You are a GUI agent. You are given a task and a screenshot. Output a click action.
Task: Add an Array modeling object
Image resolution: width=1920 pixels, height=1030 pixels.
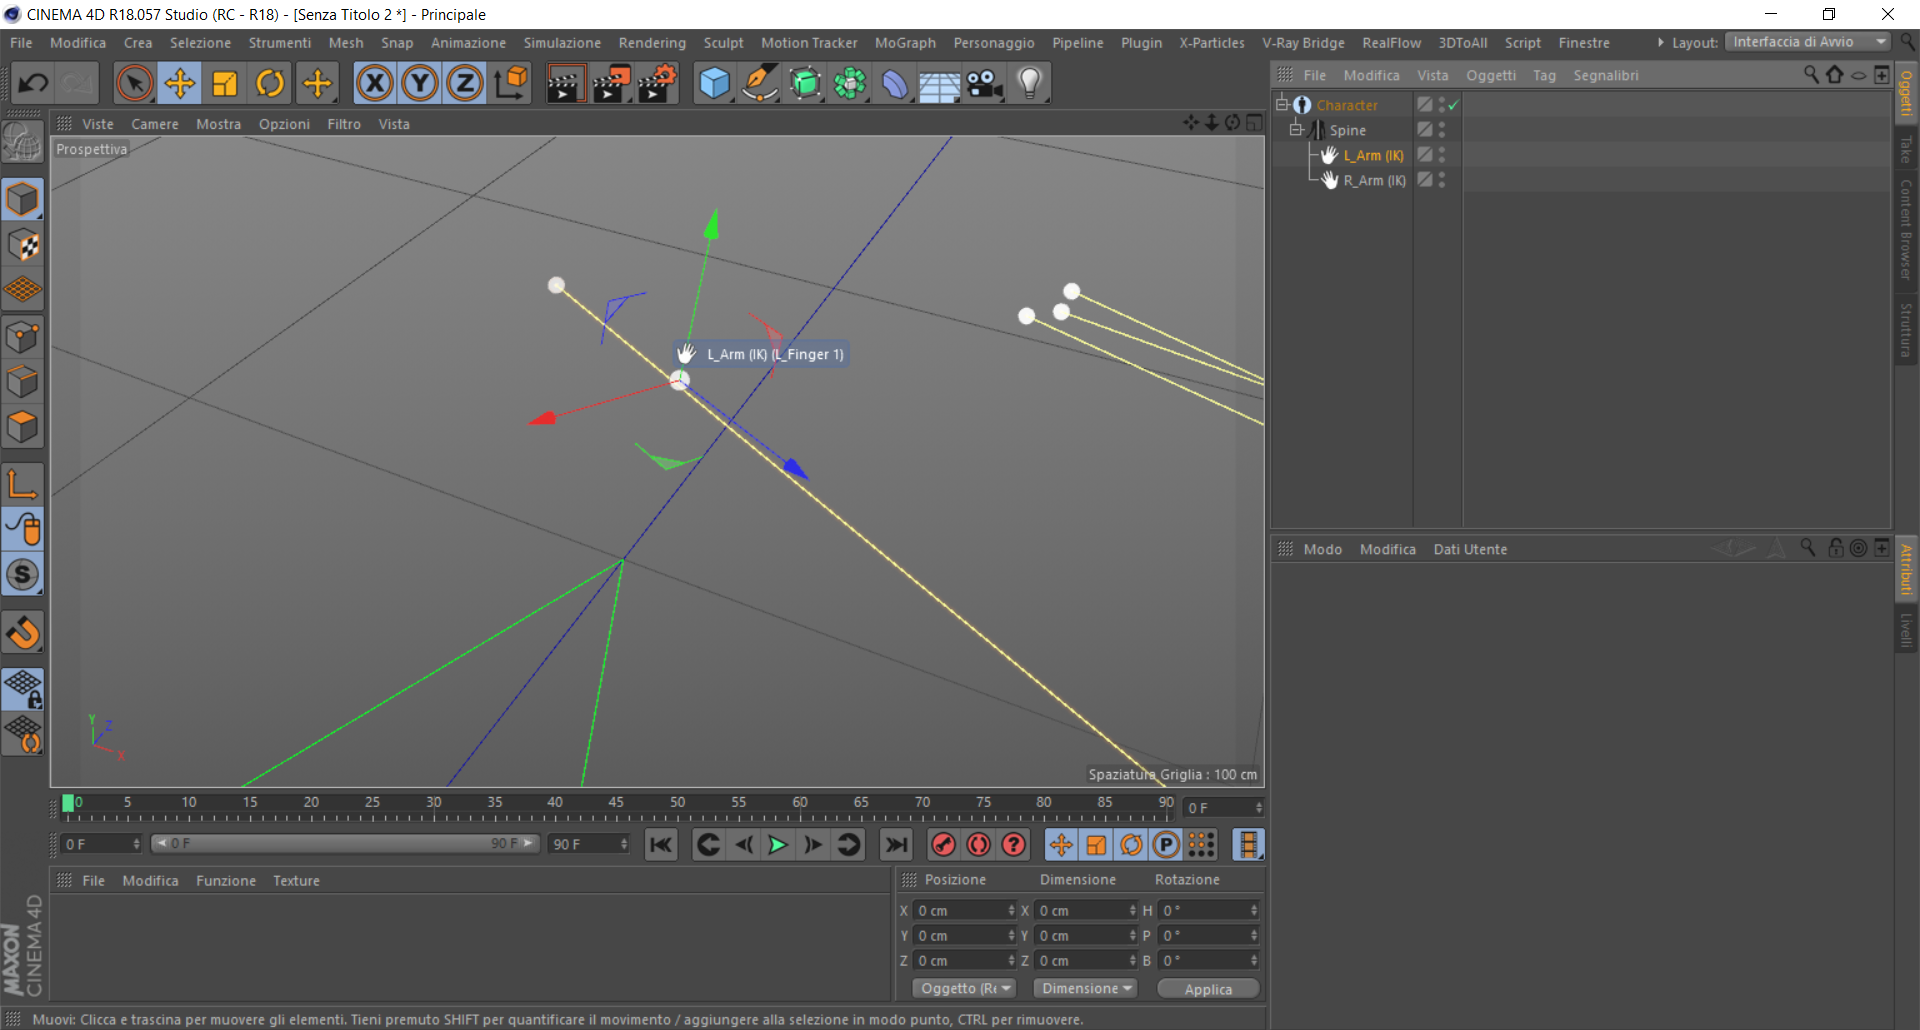[850, 83]
